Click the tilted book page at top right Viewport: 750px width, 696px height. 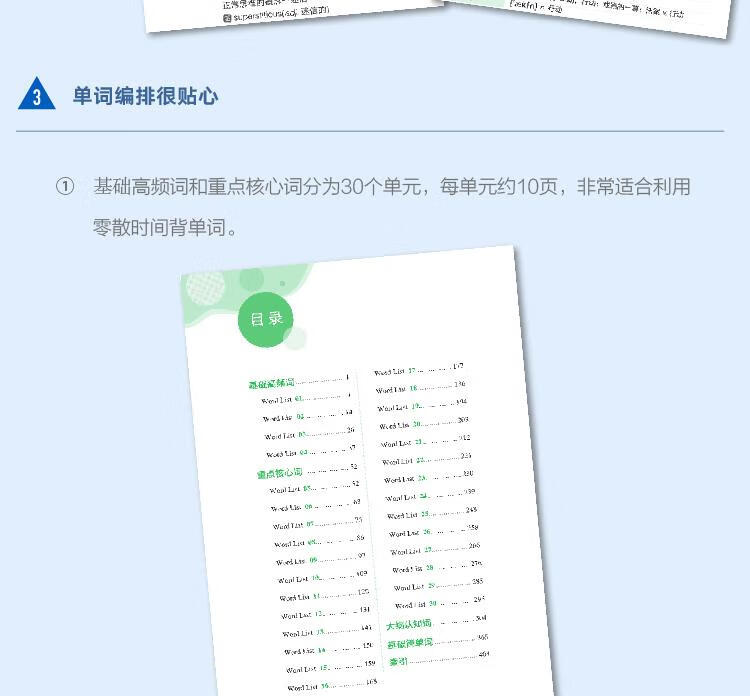point(590,15)
